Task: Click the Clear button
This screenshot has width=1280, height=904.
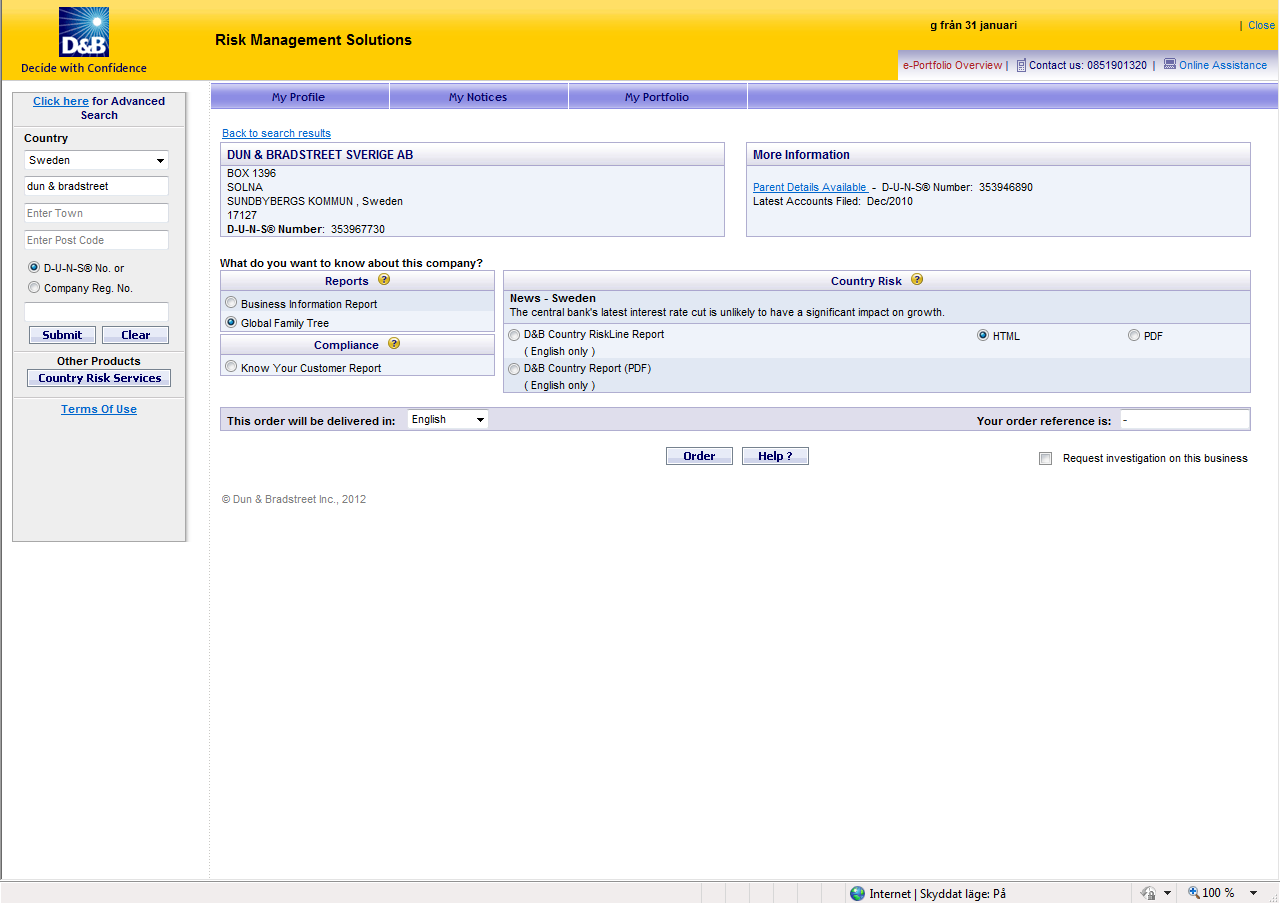Action: coord(135,335)
